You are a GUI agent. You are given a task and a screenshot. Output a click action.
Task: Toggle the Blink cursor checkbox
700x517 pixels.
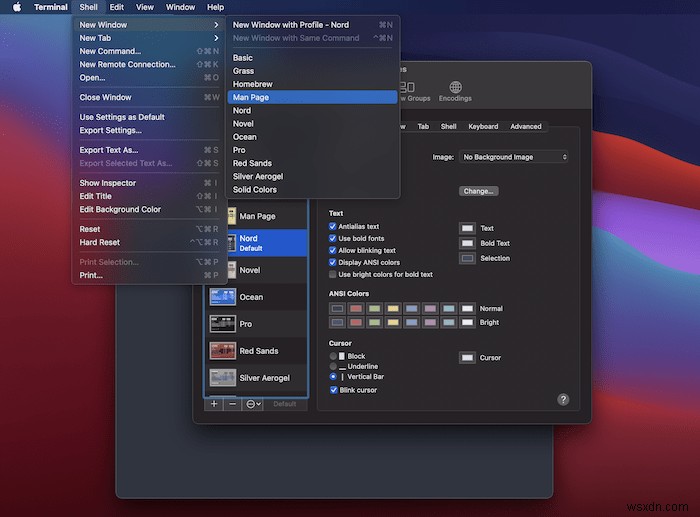coord(333,390)
